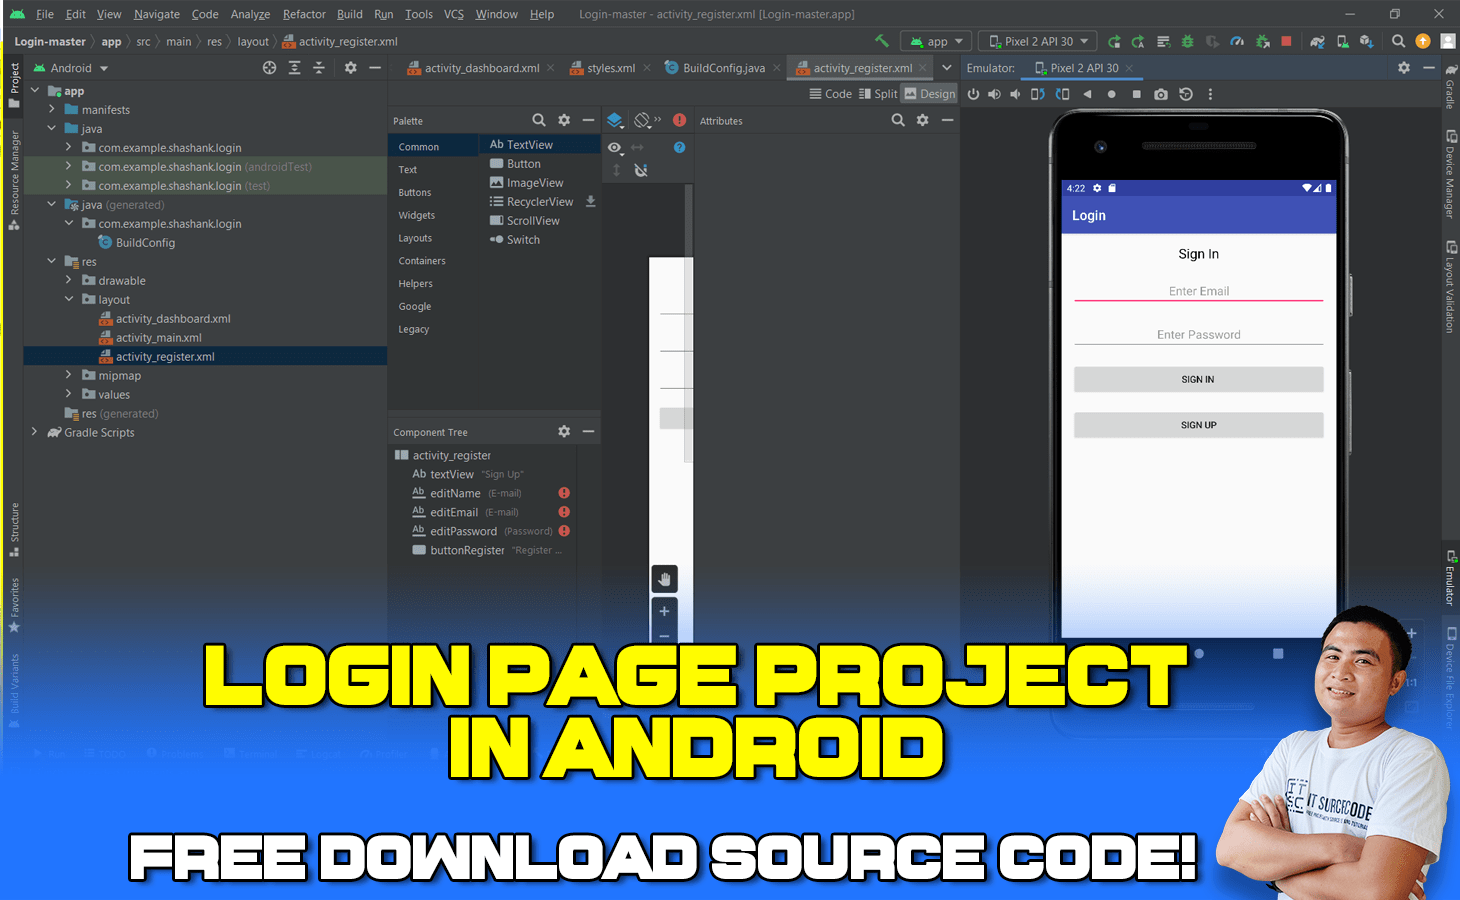Sync project with Gradle files
Screen dimensions: 1460x900
coord(1318,42)
